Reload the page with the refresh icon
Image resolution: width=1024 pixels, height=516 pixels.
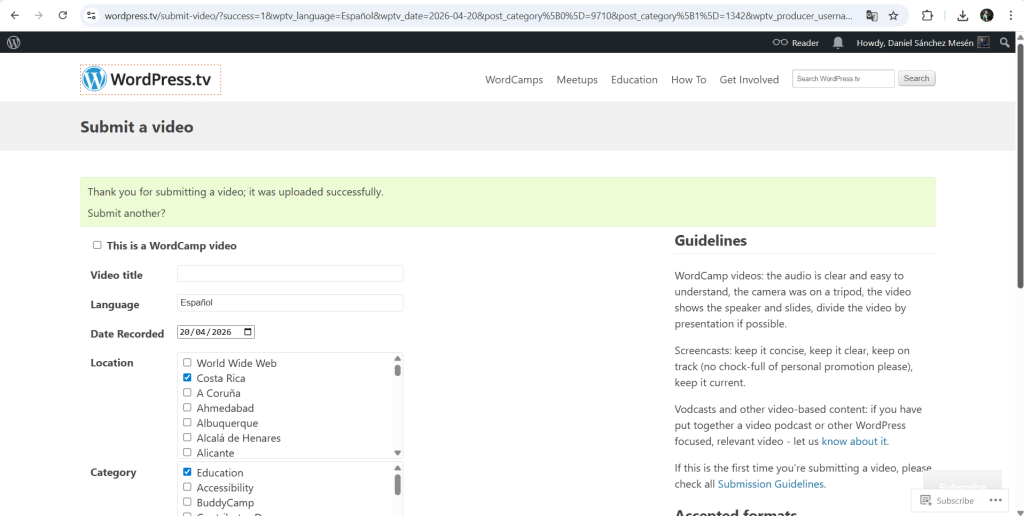pos(63,16)
